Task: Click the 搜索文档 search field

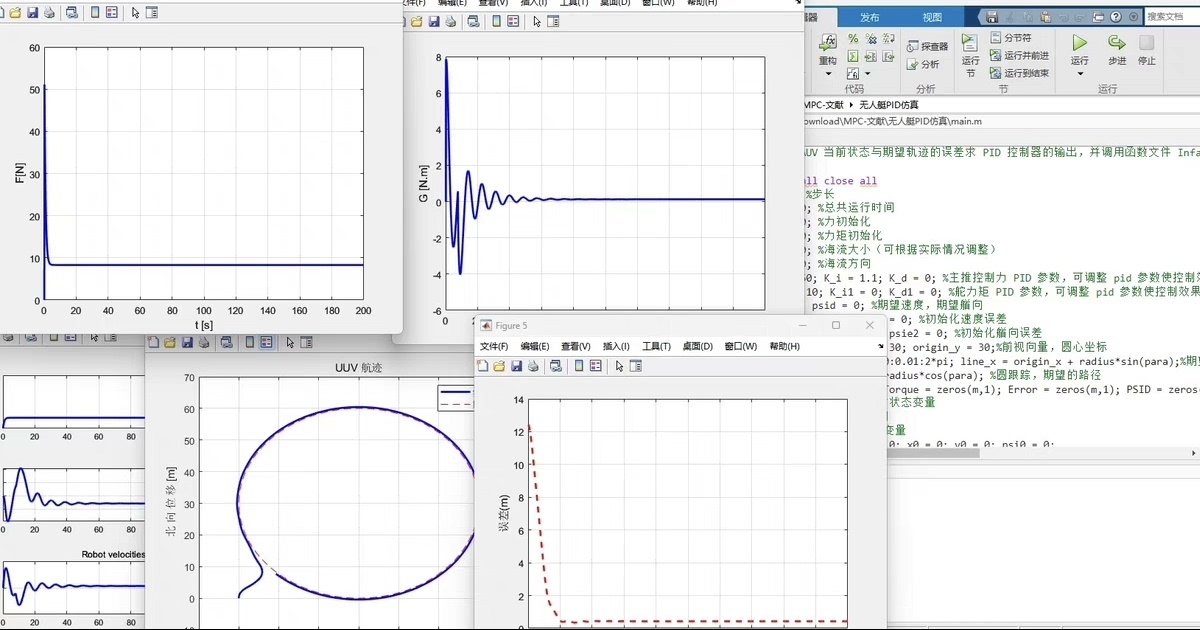Action: coord(1172,16)
